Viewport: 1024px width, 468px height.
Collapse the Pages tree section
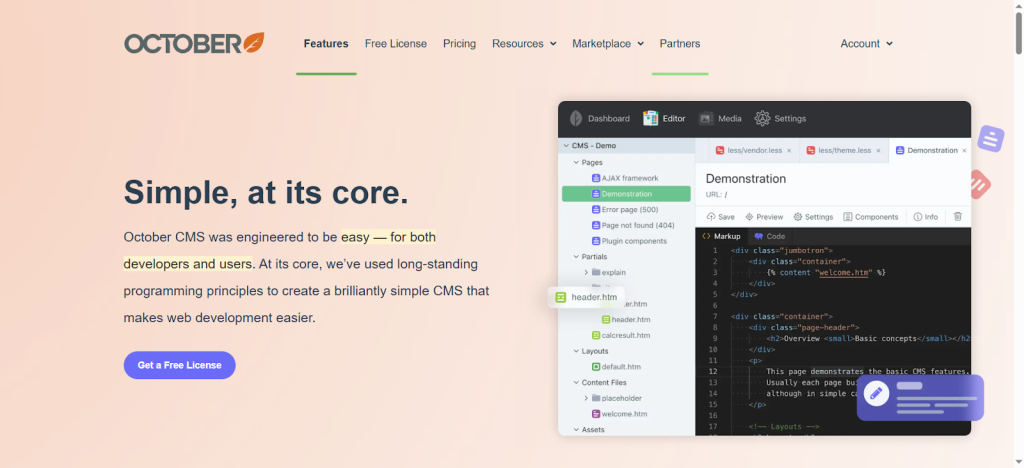(x=576, y=163)
